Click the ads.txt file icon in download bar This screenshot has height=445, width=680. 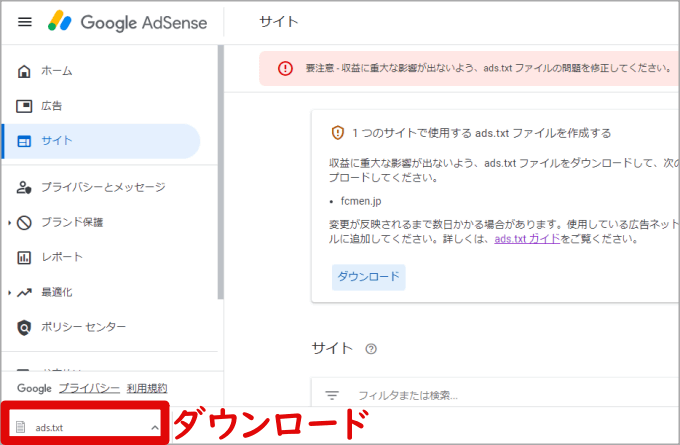coord(20,427)
